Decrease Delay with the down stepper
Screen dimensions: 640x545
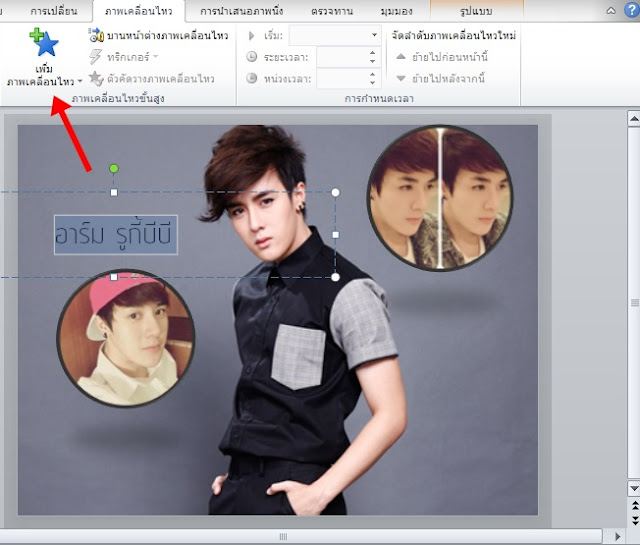(x=372, y=82)
